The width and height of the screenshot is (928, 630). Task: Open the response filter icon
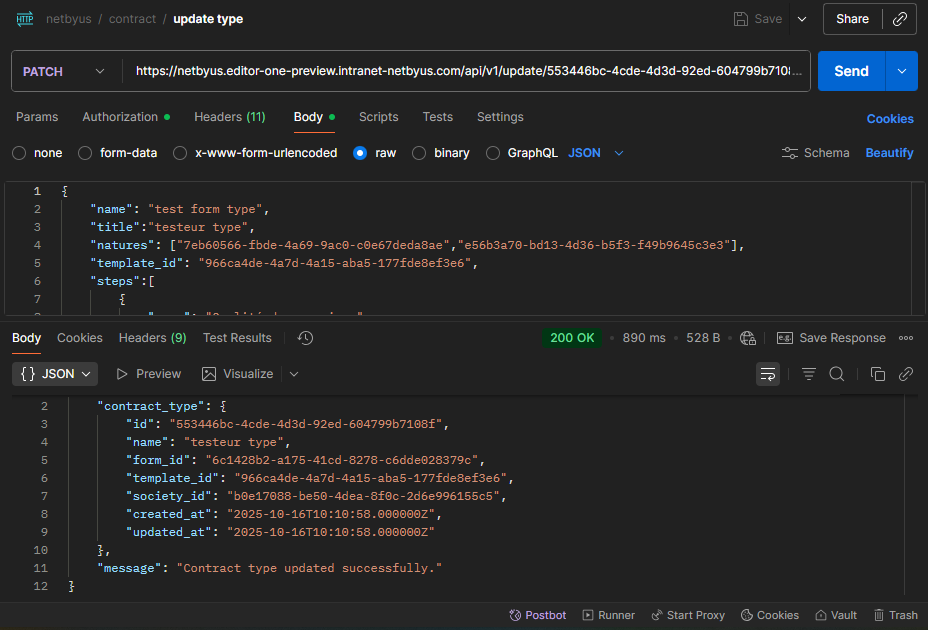coord(808,374)
